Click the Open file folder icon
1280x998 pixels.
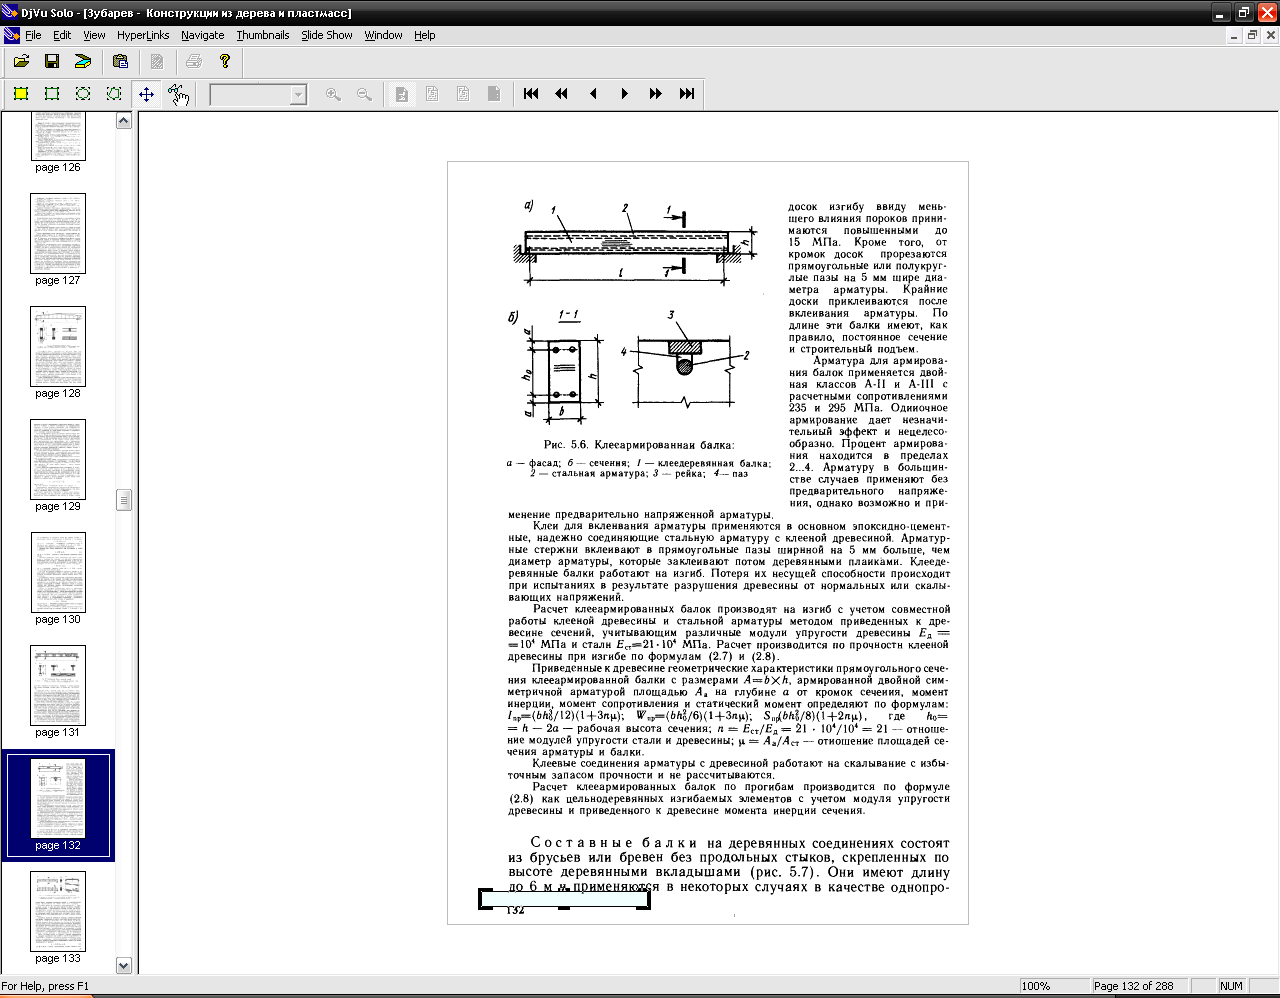click(21, 62)
